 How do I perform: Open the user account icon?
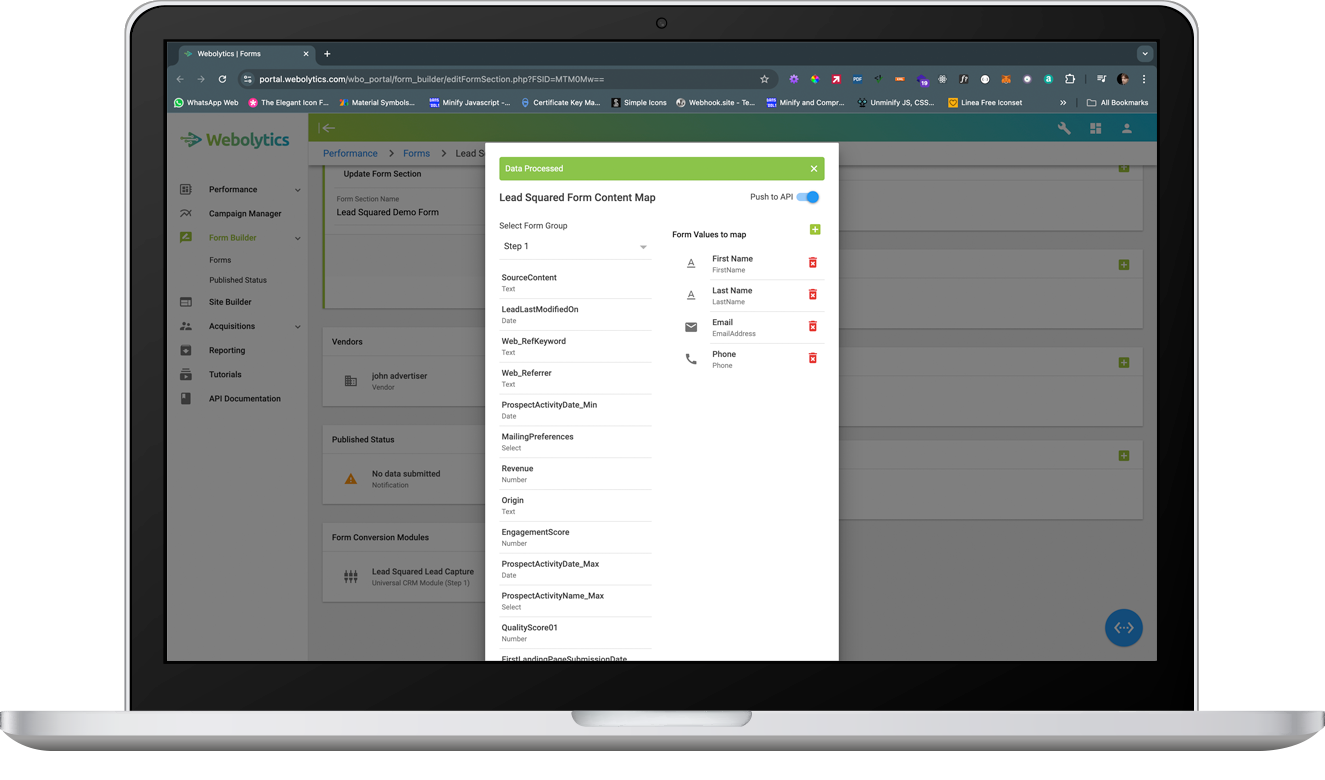click(x=1126, y=128)
